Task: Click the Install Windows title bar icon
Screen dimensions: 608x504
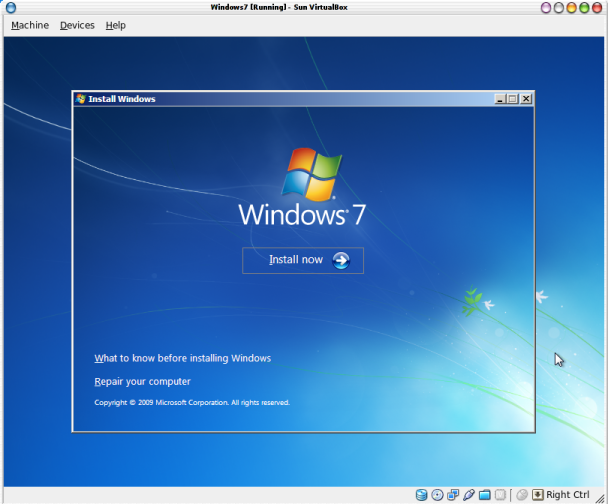Action: click(81, 99)
